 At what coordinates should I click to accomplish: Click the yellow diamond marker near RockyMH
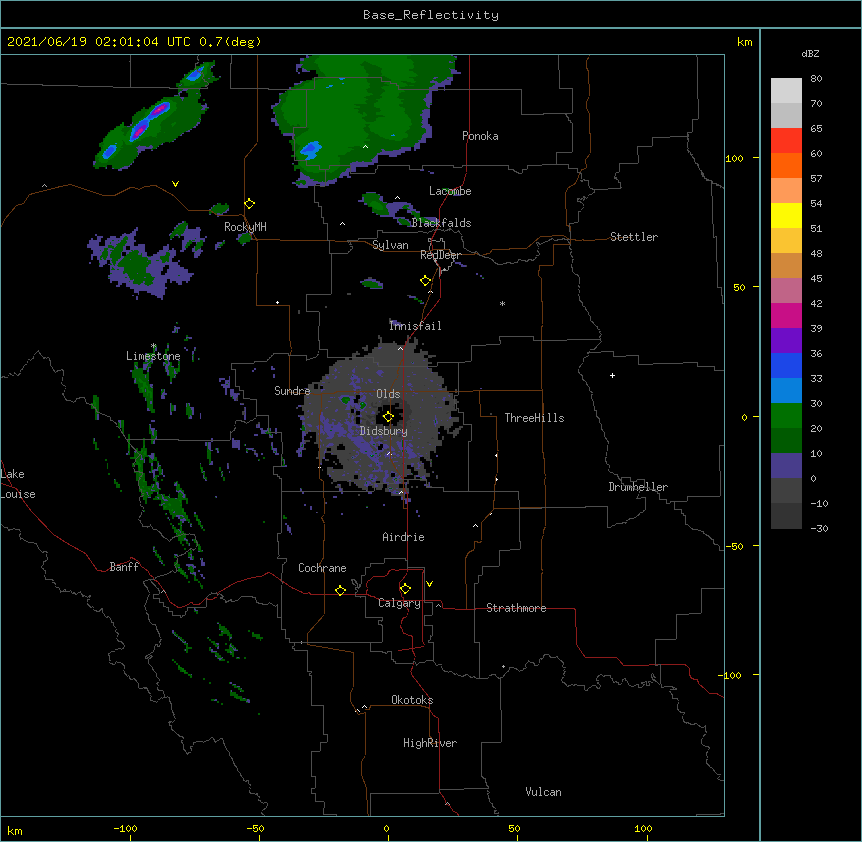[250, 204]
